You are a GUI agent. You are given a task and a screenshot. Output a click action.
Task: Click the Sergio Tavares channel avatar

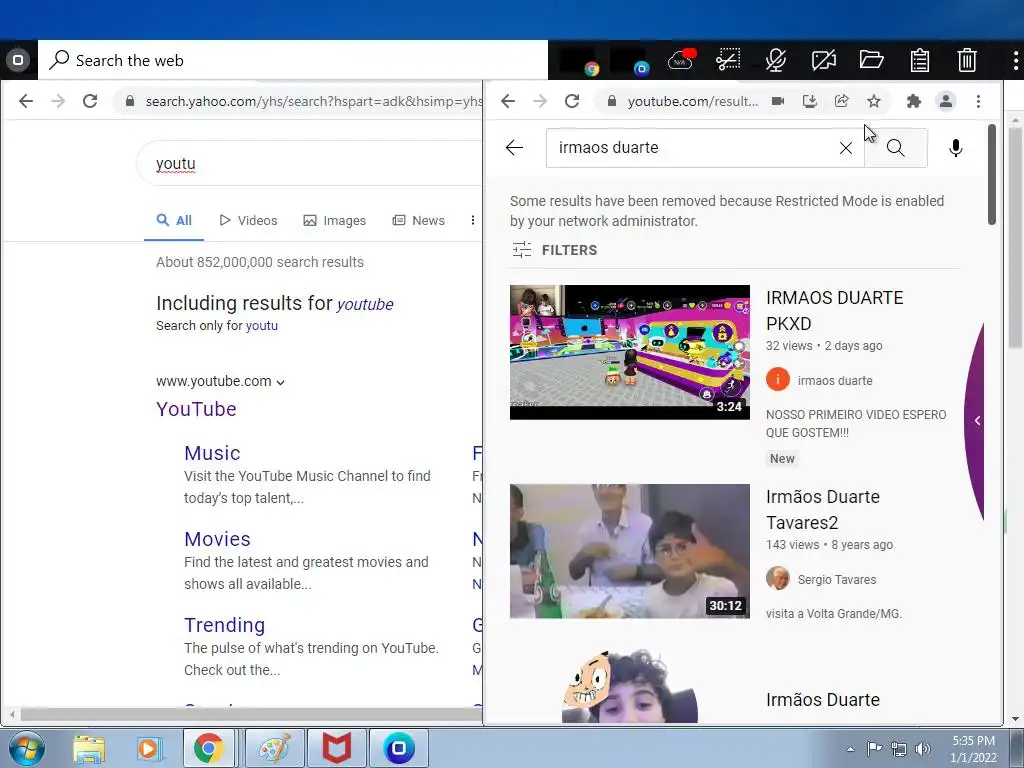778,579
